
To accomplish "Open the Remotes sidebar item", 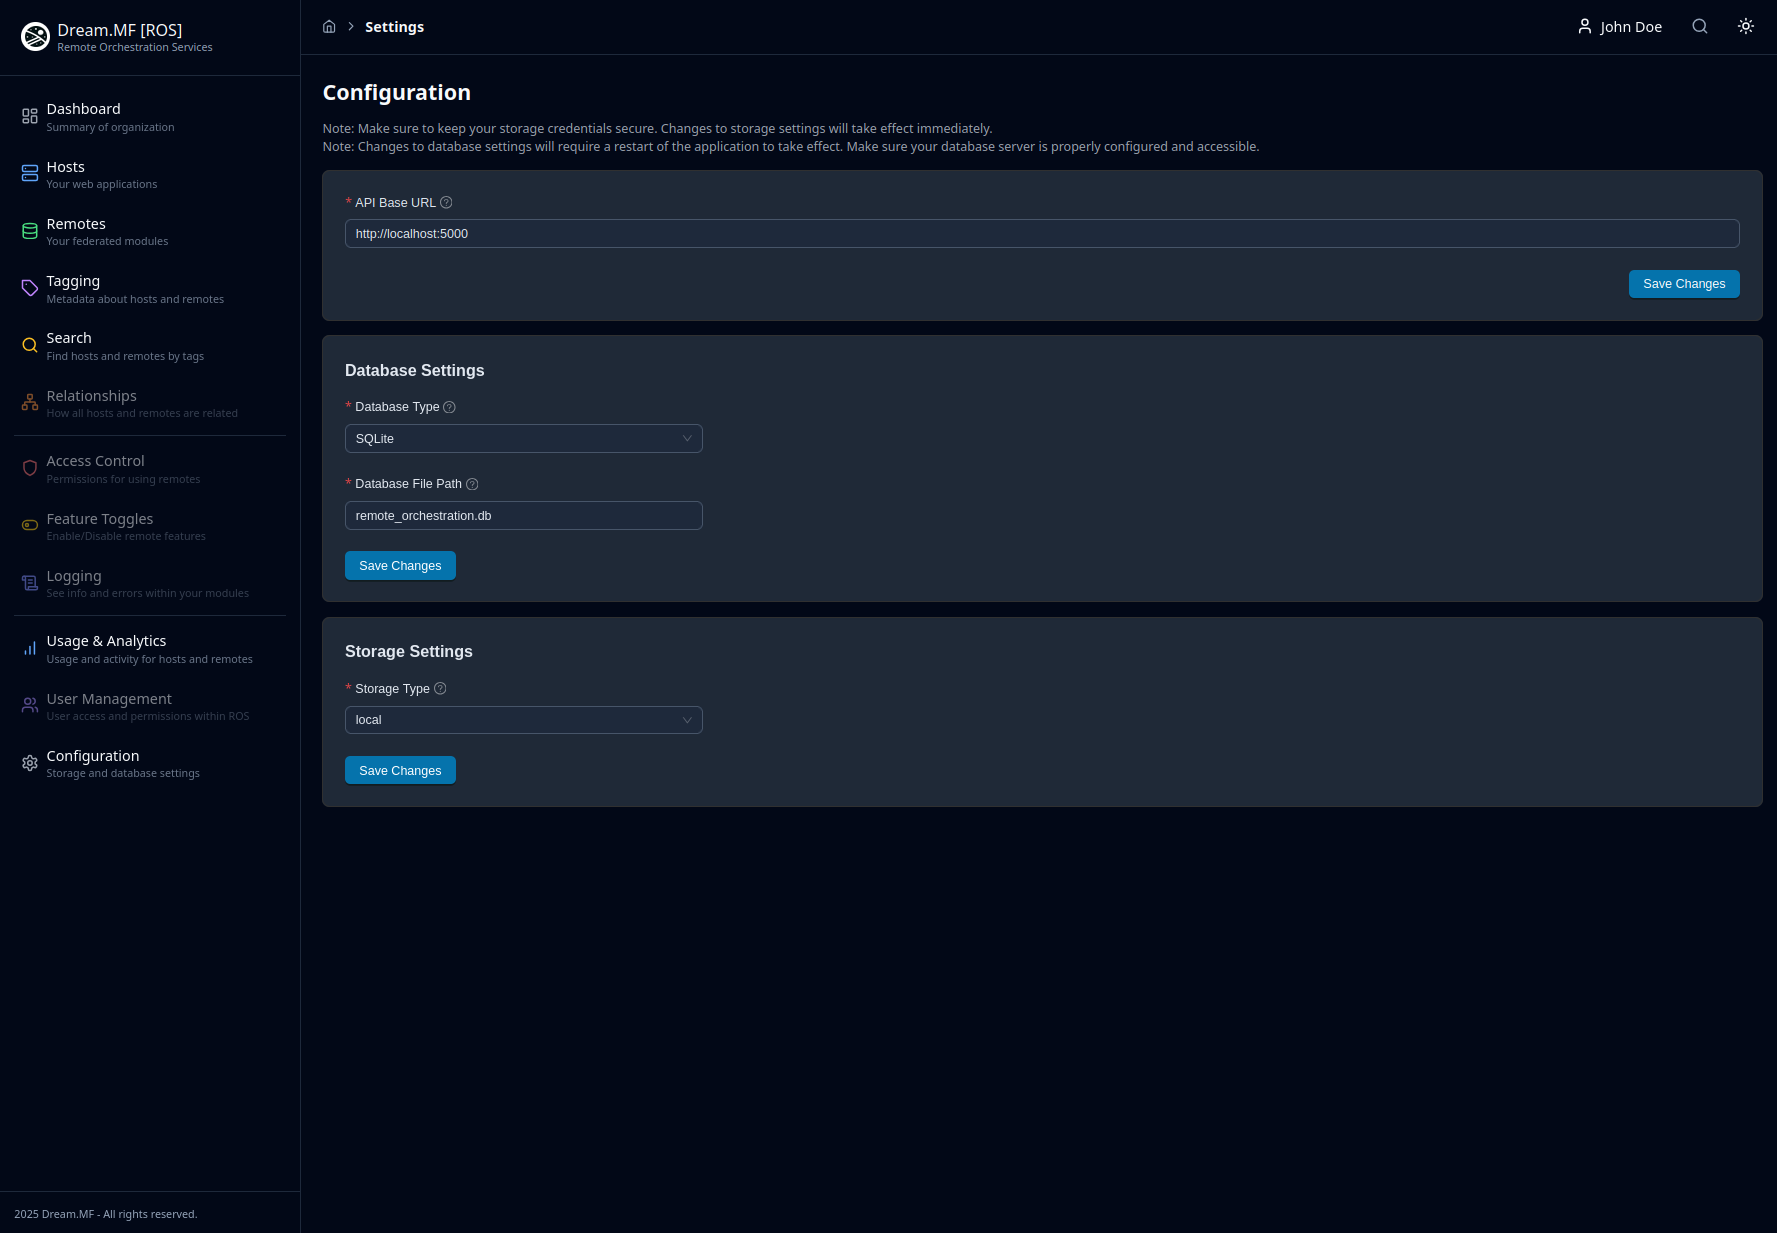I will coord(76,231).
